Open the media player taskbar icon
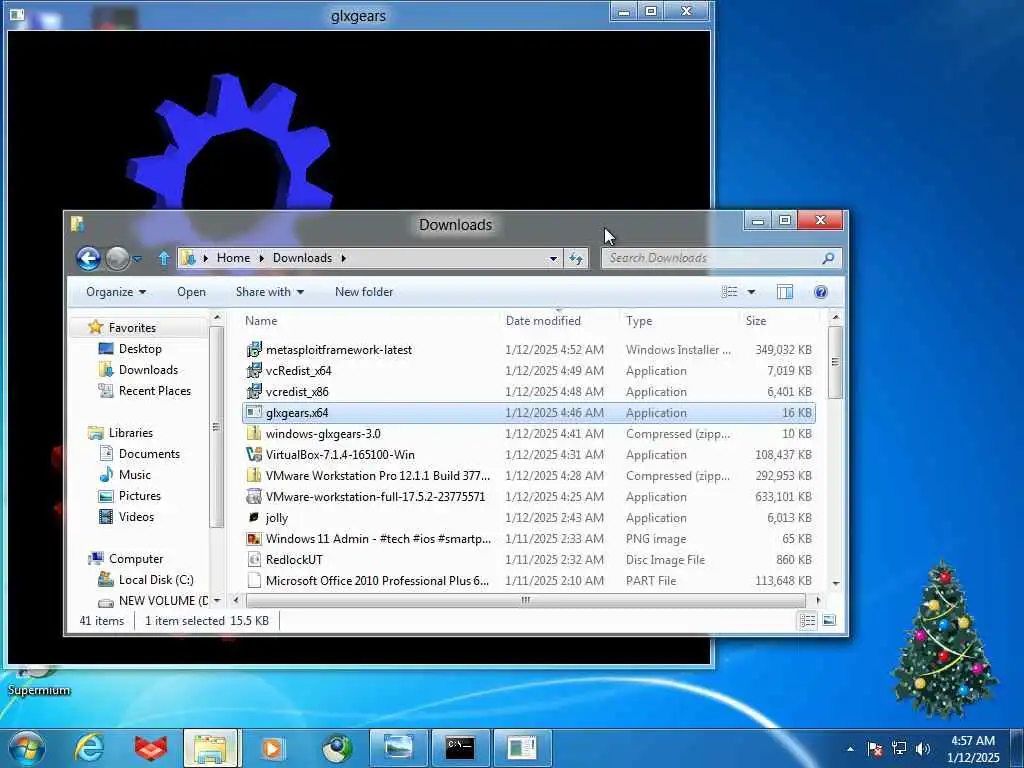The height and width of the screenshot is (768, 1024). click(x=272, y=748)
